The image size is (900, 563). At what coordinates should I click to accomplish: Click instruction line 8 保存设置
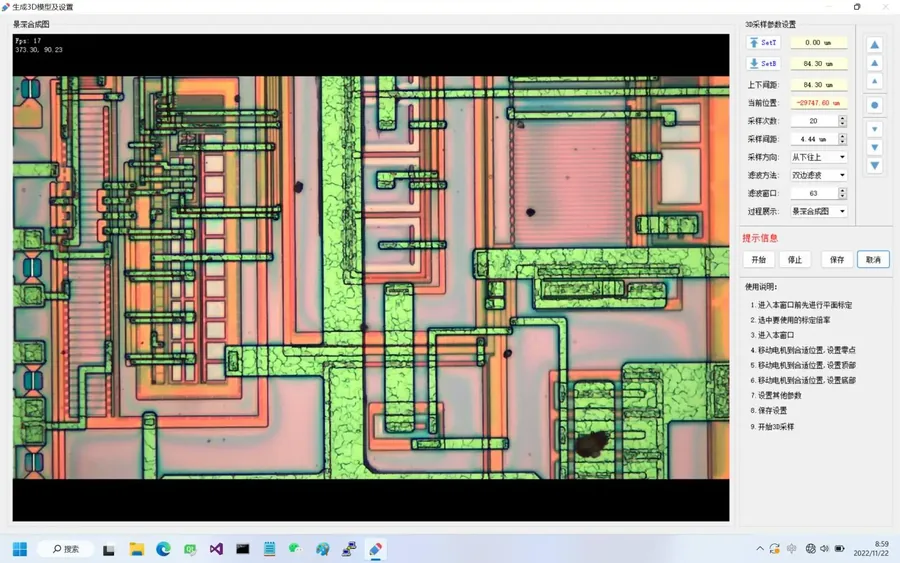[769, 410]
